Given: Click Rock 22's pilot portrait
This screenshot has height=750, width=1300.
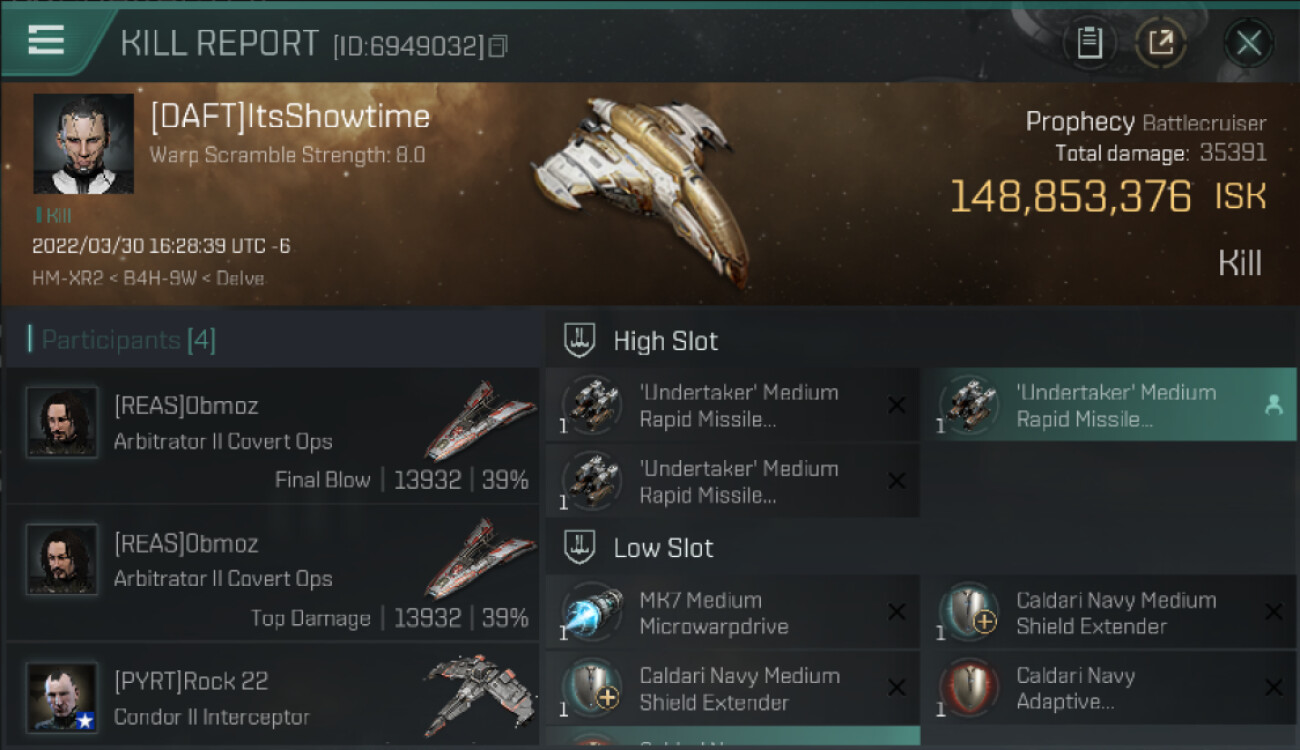Looking at the screenshot, I should click(x=62, y=696).
